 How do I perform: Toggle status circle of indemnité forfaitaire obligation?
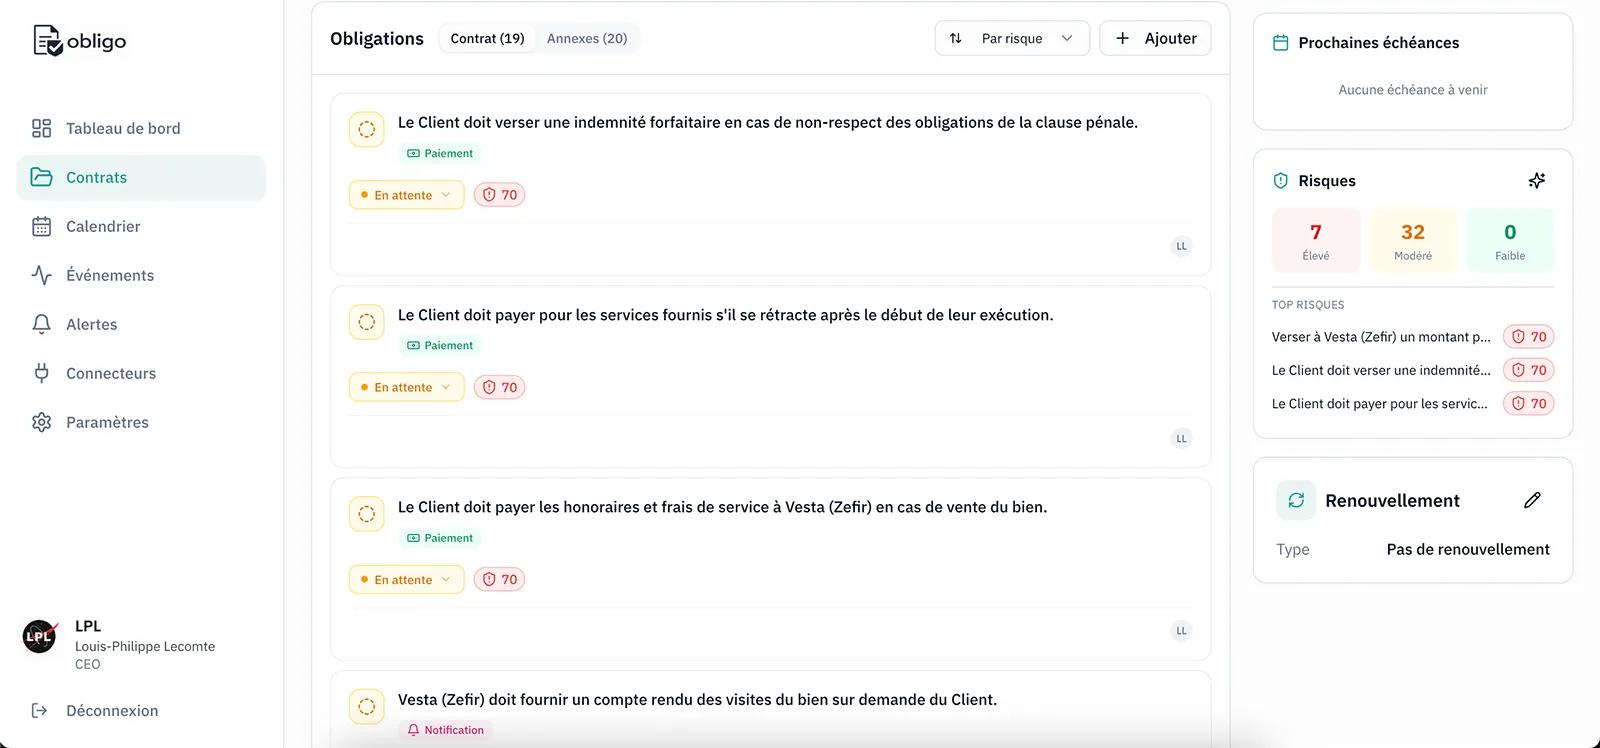(x=367, y=129)
